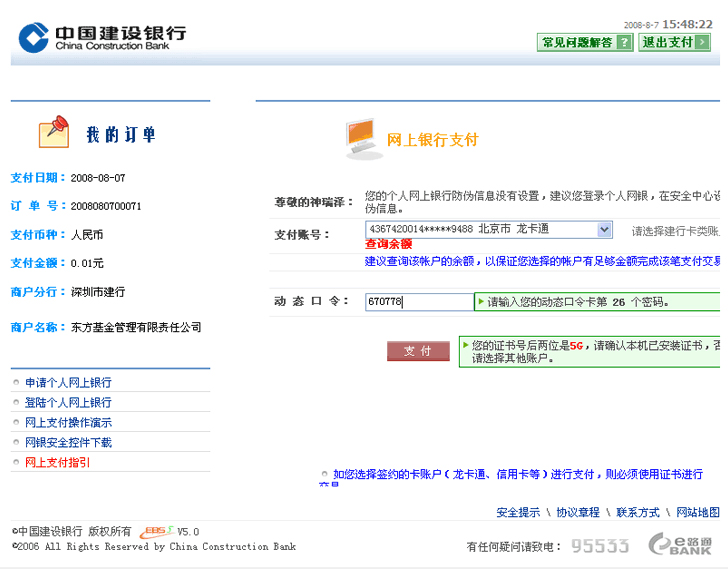Open 网银安全控件下载 link
Image resolution: width=728 pixels, height=569 pixels.
[68, 442]
